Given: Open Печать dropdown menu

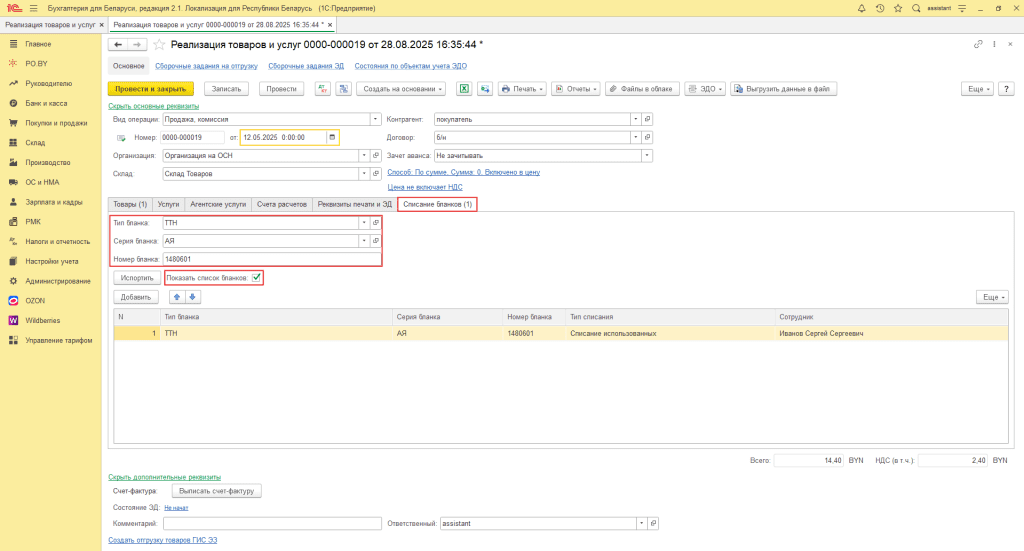Looking at the screenshot, I should pos(522,89).
